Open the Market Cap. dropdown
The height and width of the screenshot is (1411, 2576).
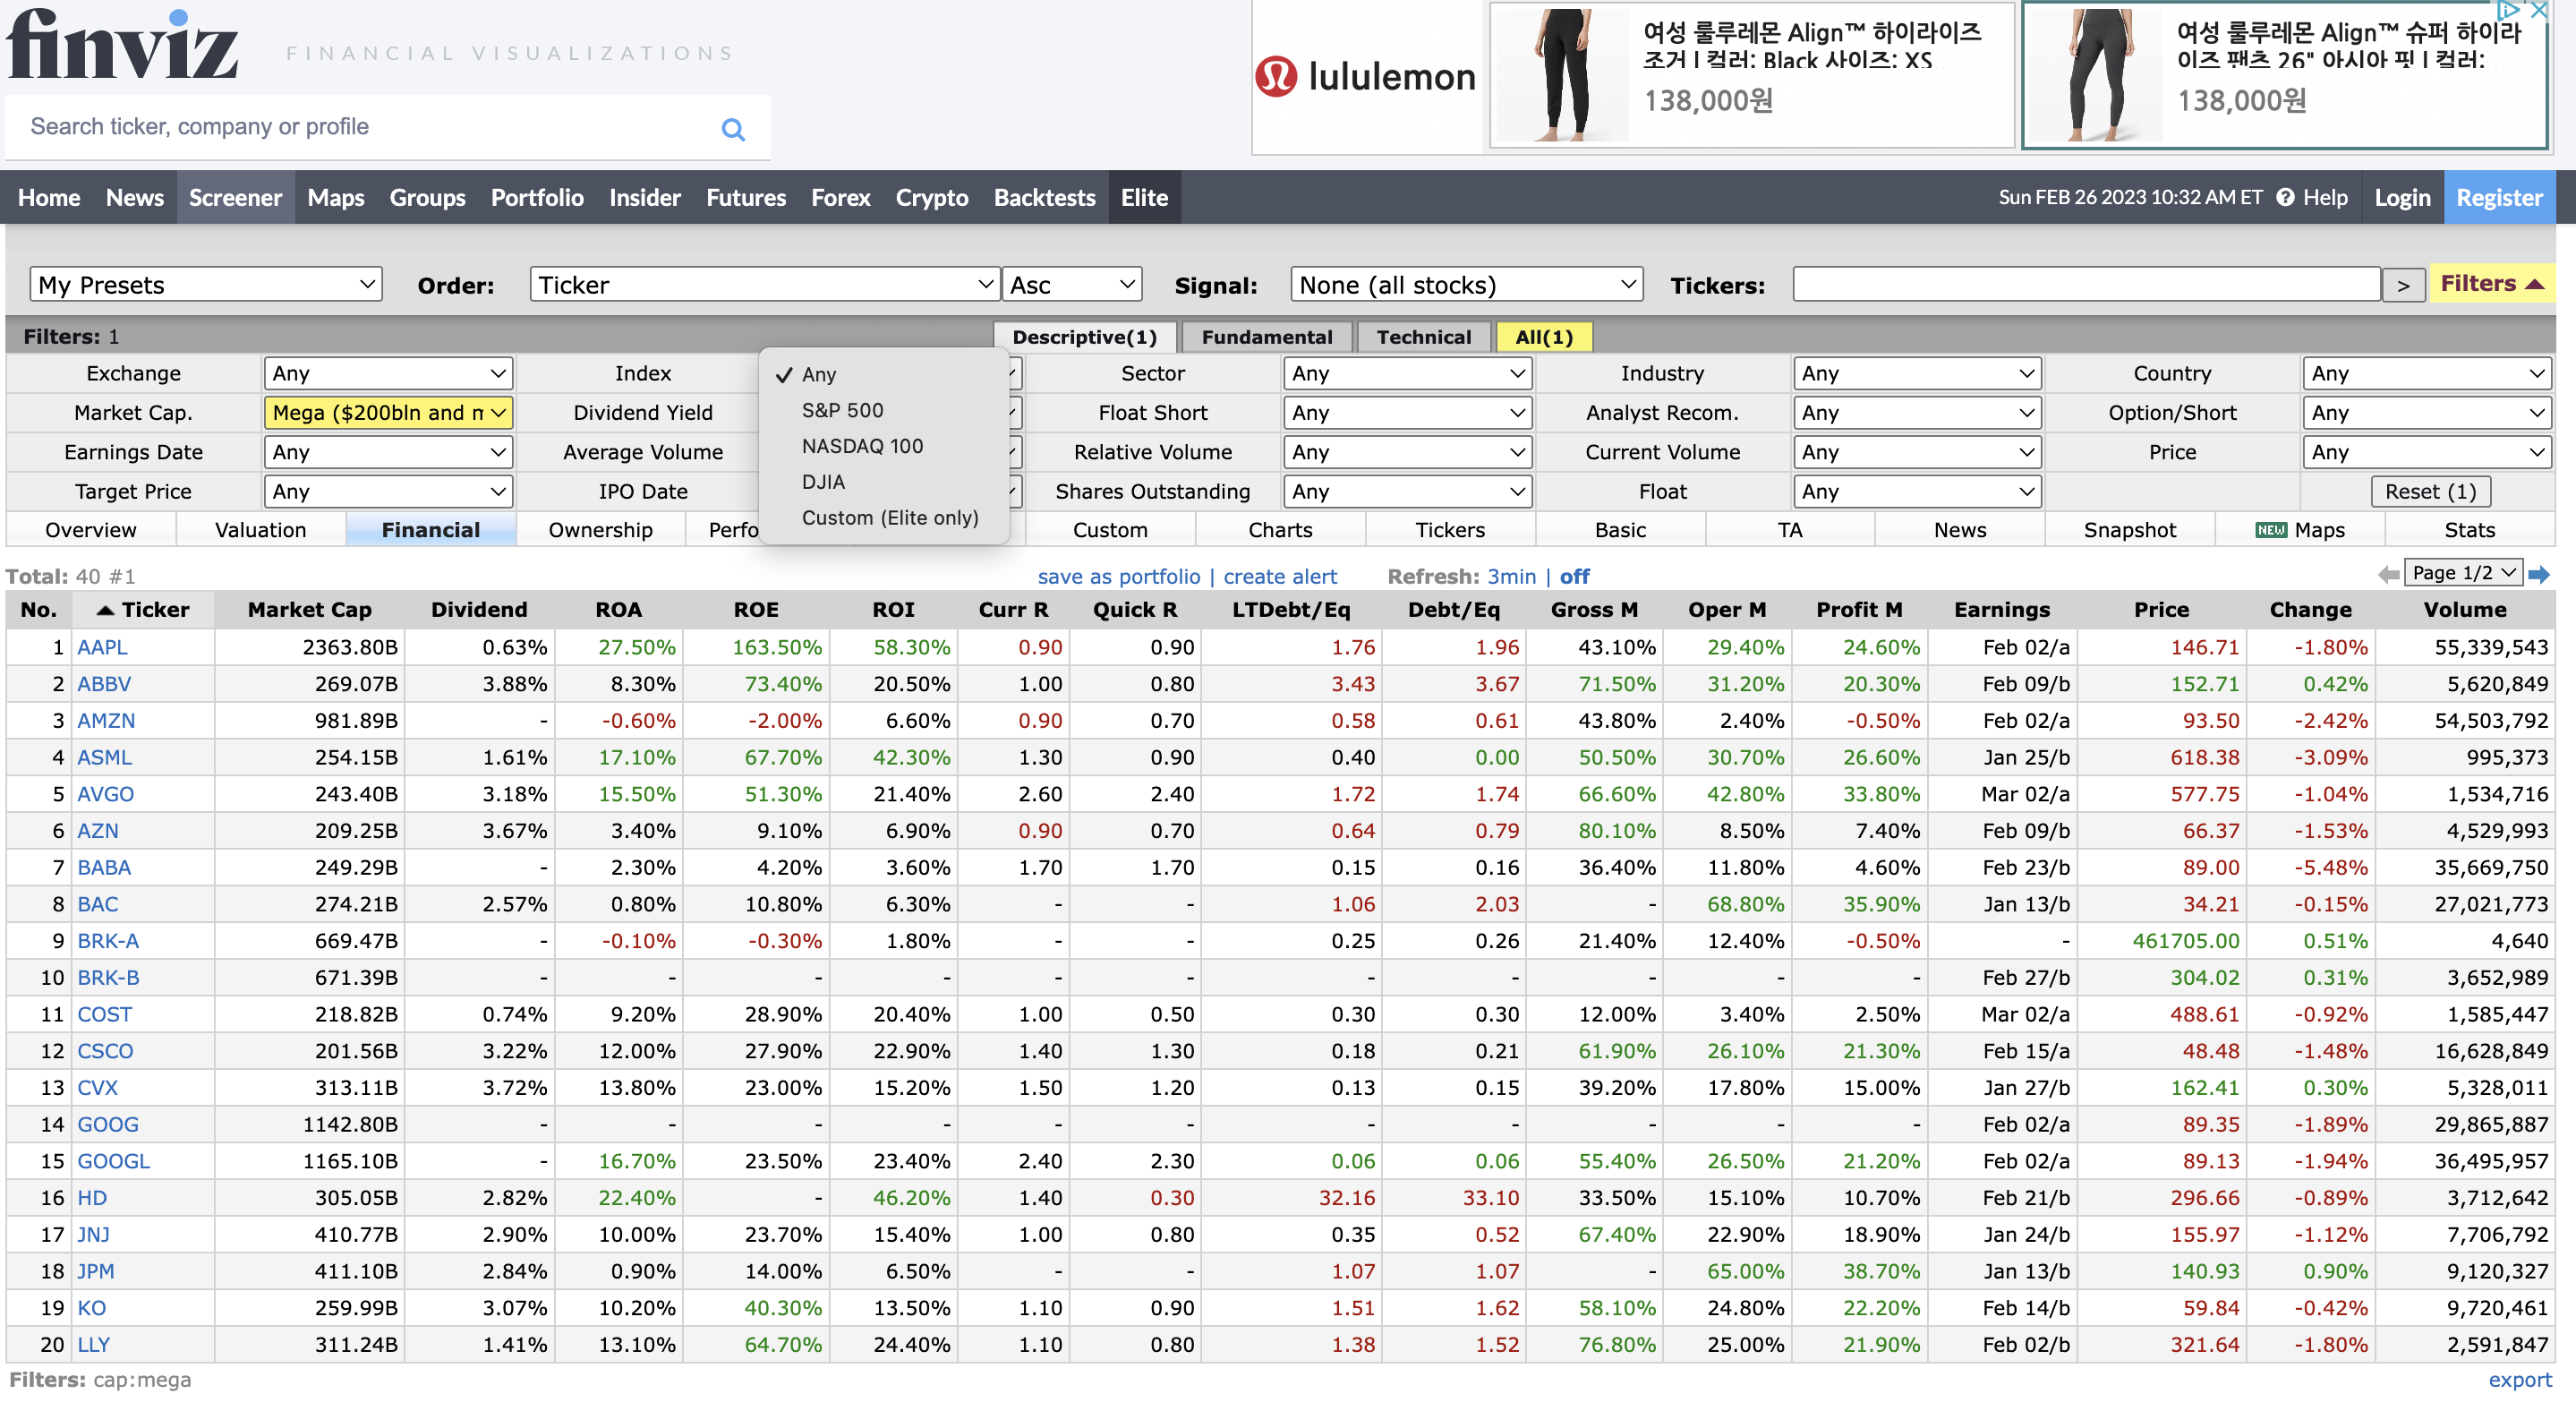point(388,412)
